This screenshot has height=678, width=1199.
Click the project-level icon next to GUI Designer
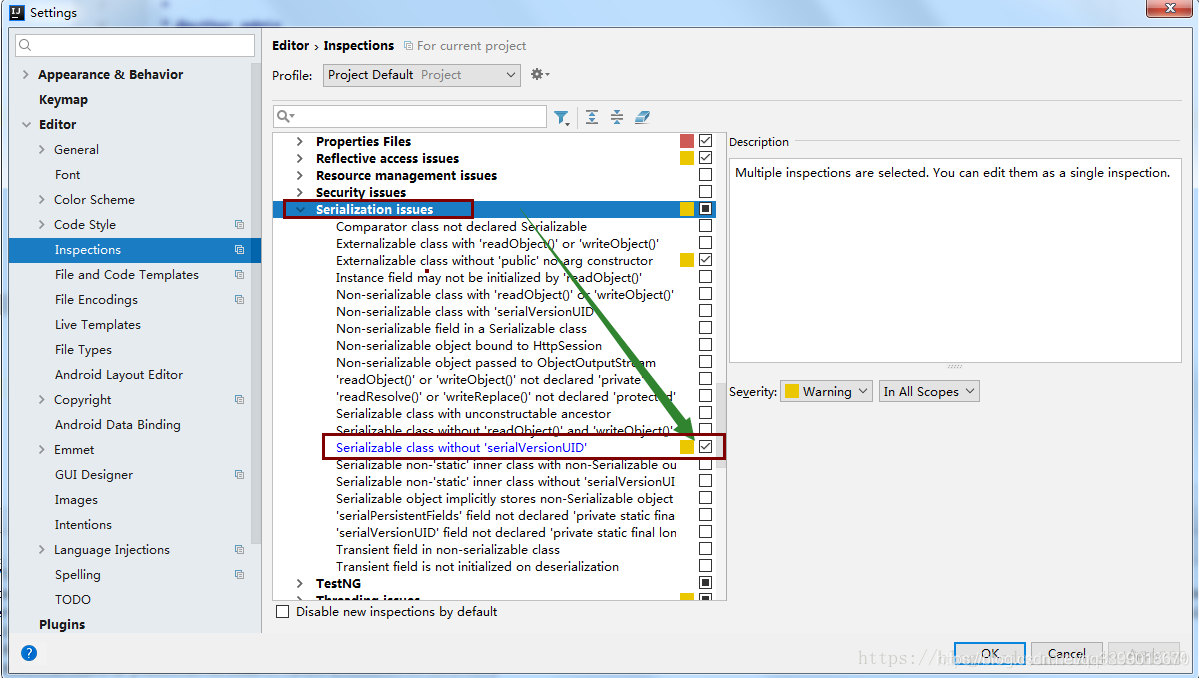pyautogui.click(x=239, y=475)
